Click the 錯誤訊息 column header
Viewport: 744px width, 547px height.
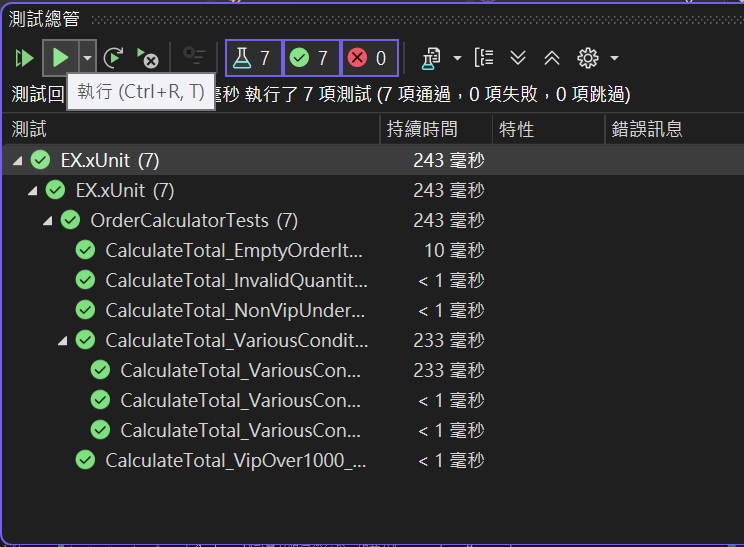pos(647,129)
